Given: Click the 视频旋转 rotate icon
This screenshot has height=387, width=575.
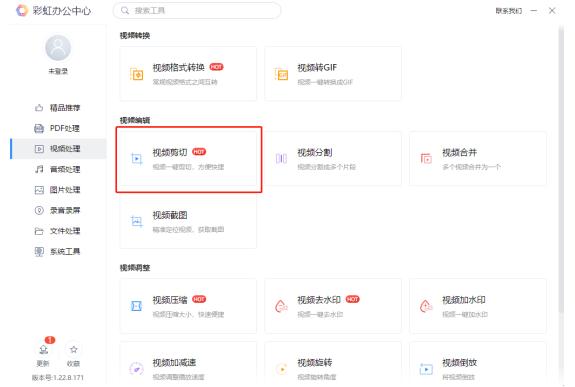Looking at the screenshot, I should (282, 369).
